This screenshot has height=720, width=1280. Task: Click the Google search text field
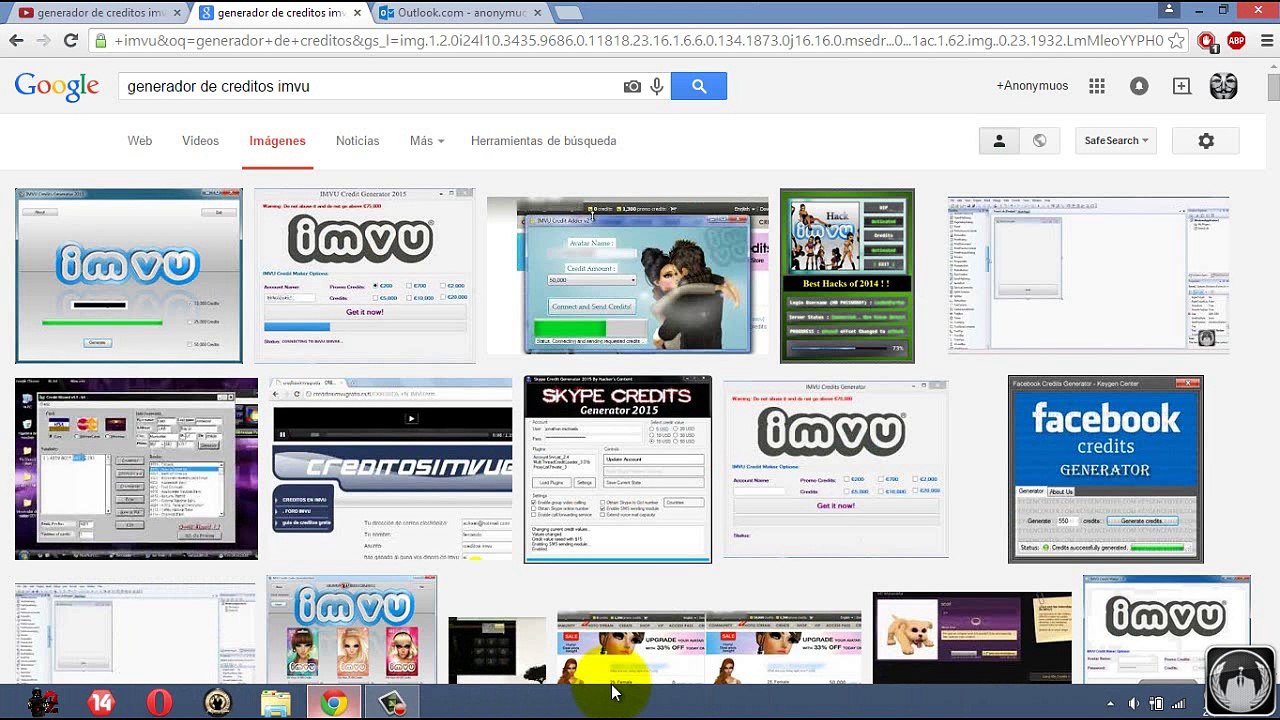(x=370, y=86)
